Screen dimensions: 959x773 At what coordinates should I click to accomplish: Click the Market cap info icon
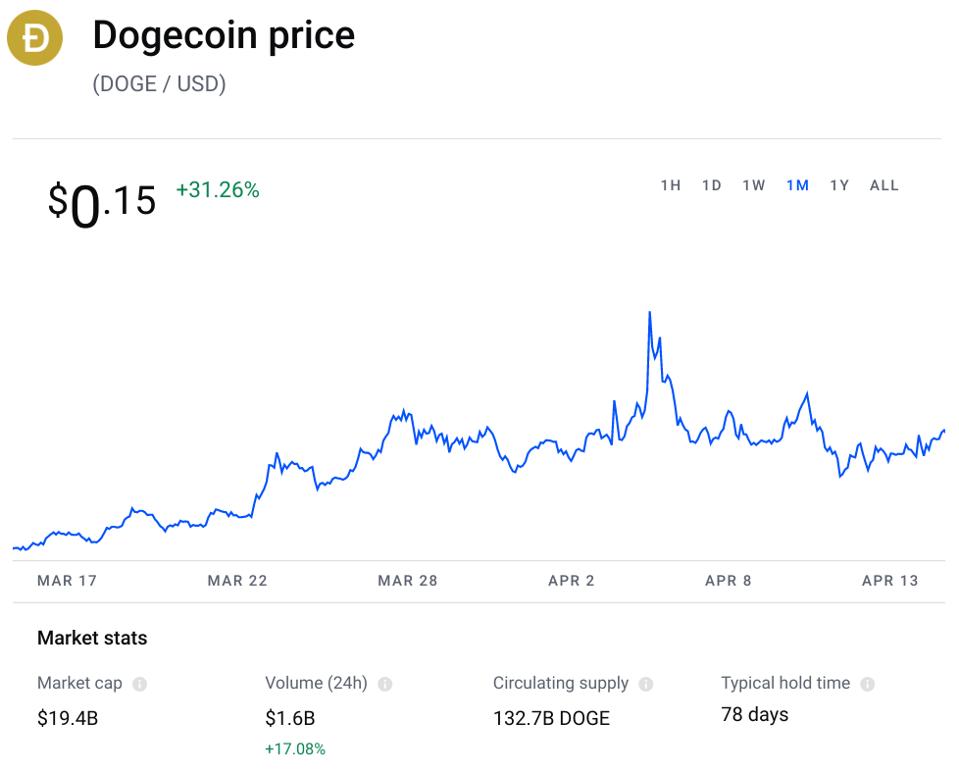[x=140, y=684]
